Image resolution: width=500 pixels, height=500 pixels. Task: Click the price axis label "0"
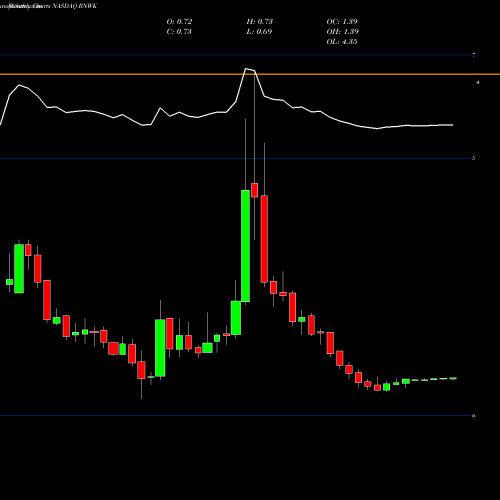click(474, 416)
